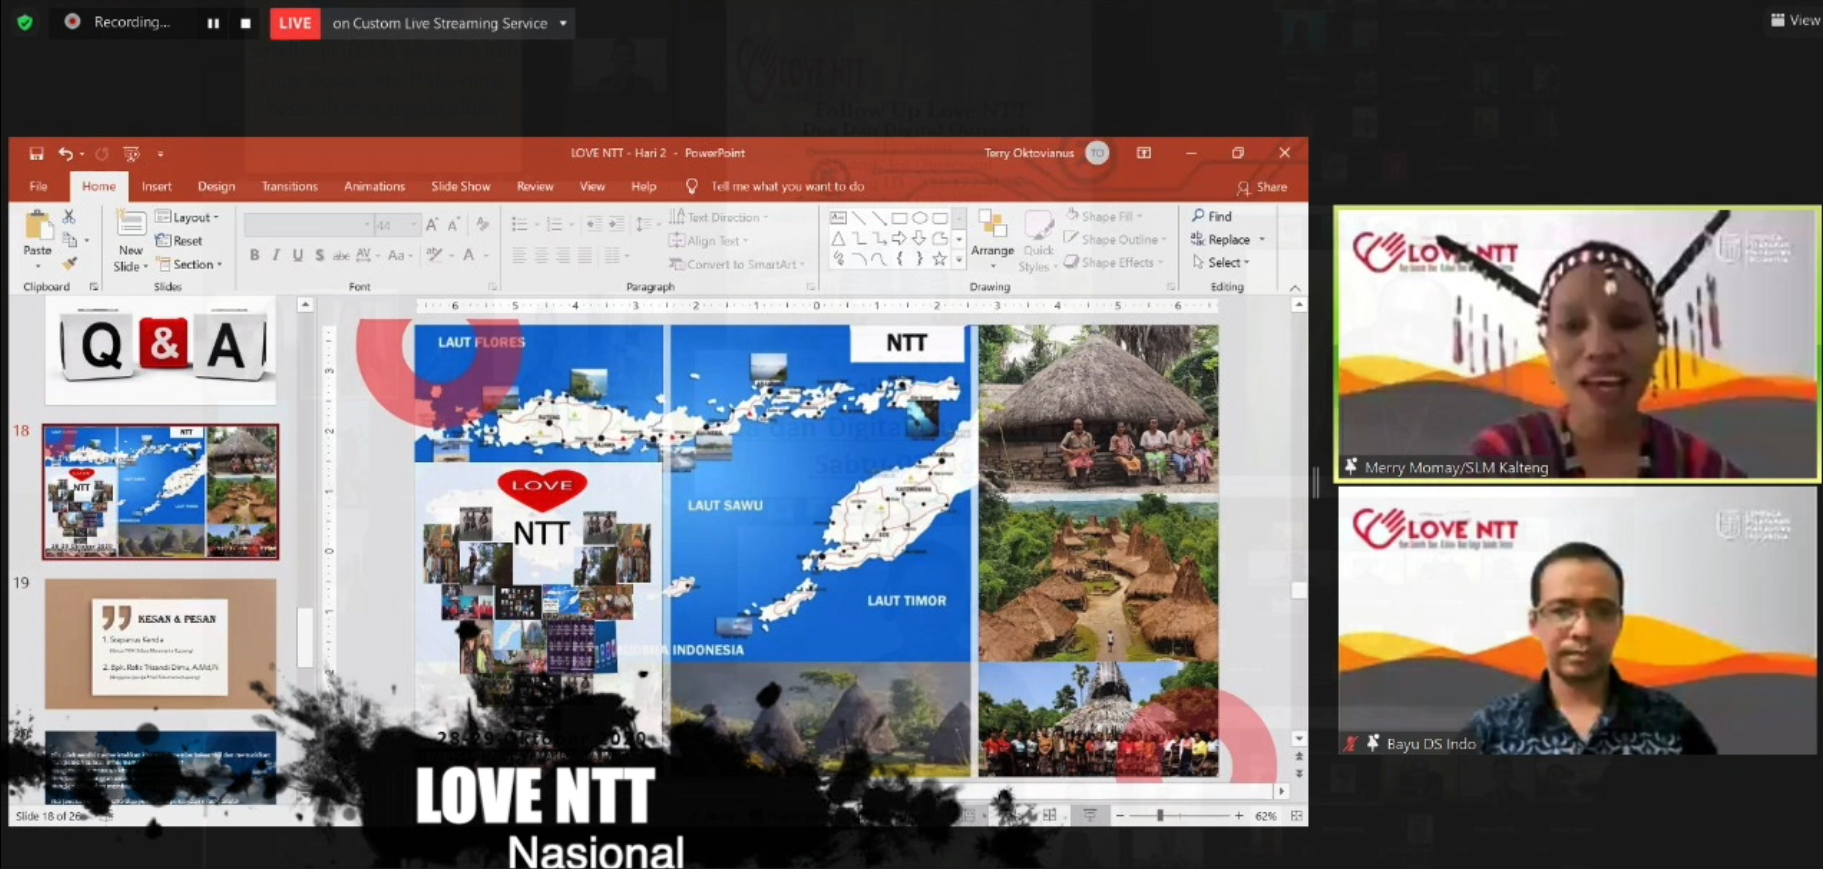Screen dimensions: 1823x869
Task: Open the Animations ribbon tab
Action: [374, 186]
